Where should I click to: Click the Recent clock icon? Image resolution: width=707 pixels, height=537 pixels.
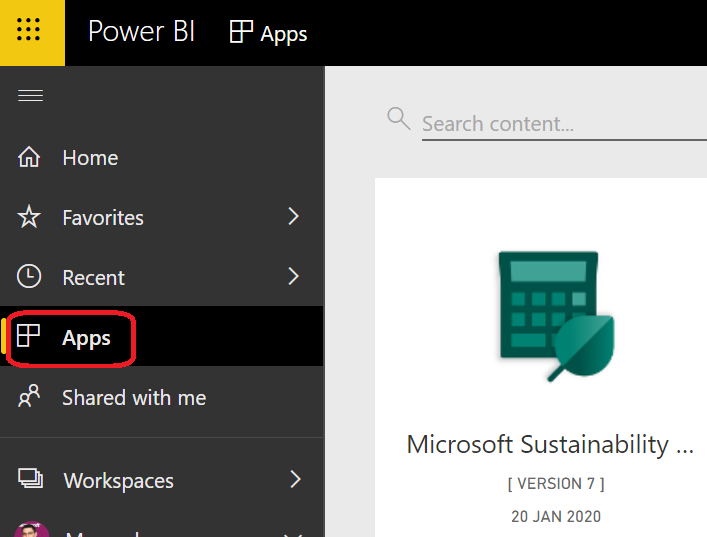(30, 277)
